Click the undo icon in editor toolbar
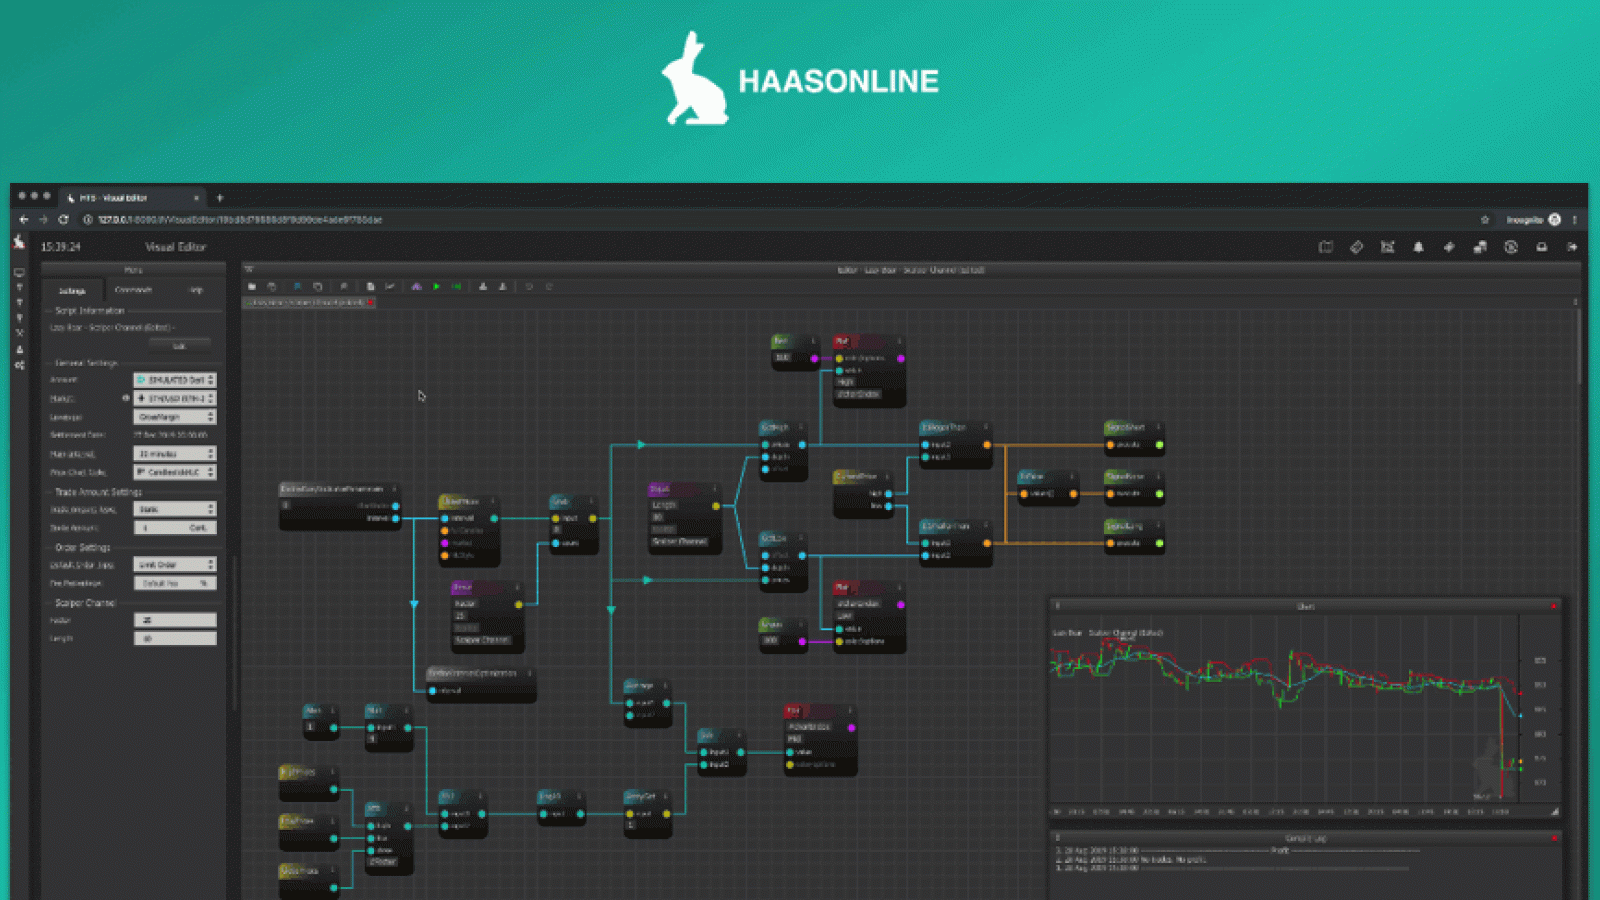The width and height of the screenshot is (1600, 900). tap(529, 287)
